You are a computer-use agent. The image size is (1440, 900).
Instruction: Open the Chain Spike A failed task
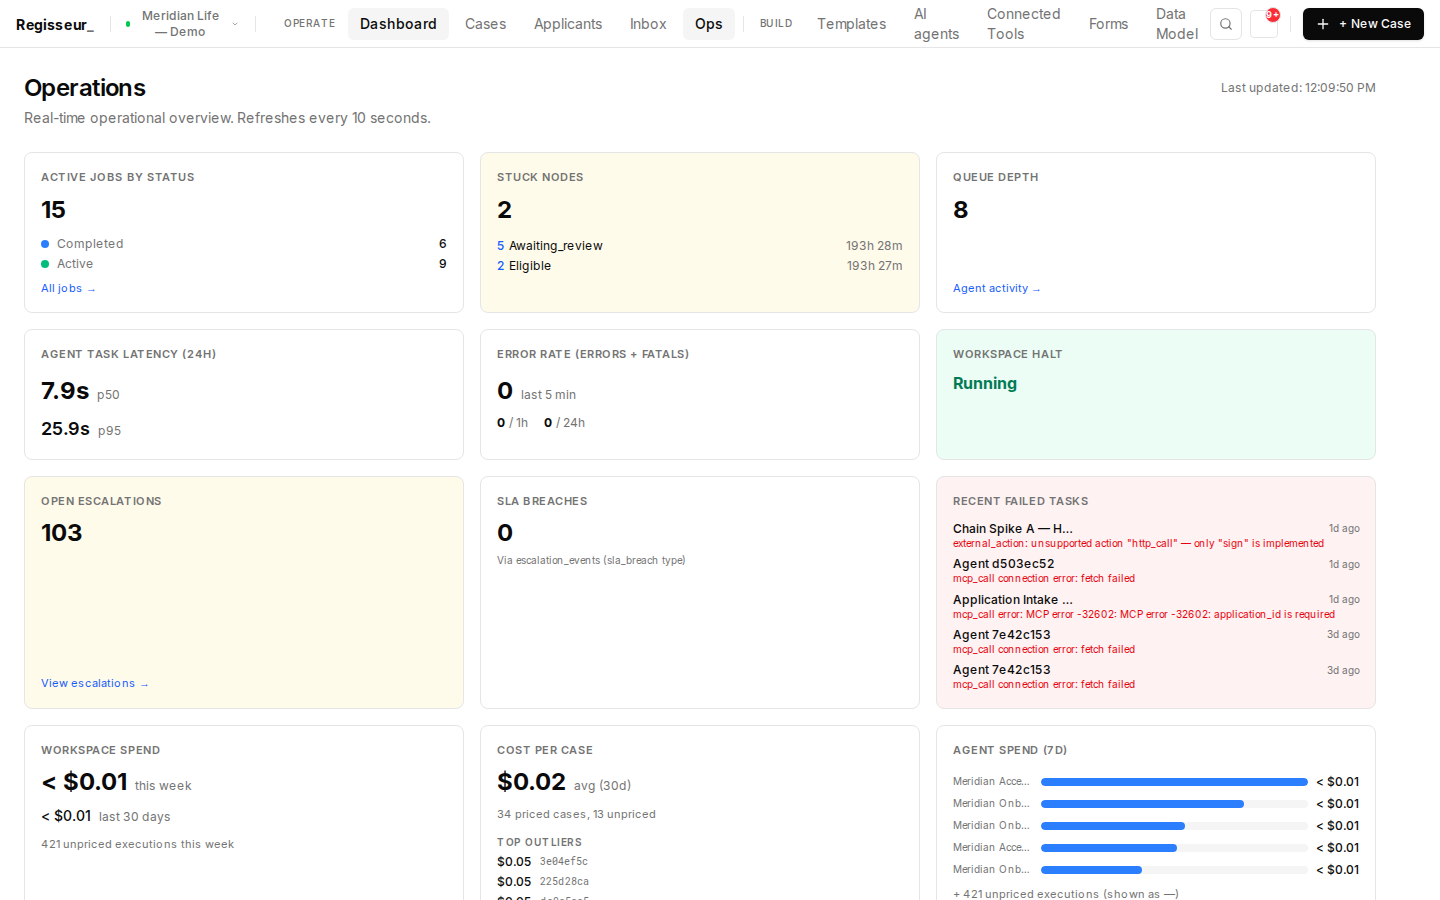(1156, 536)
